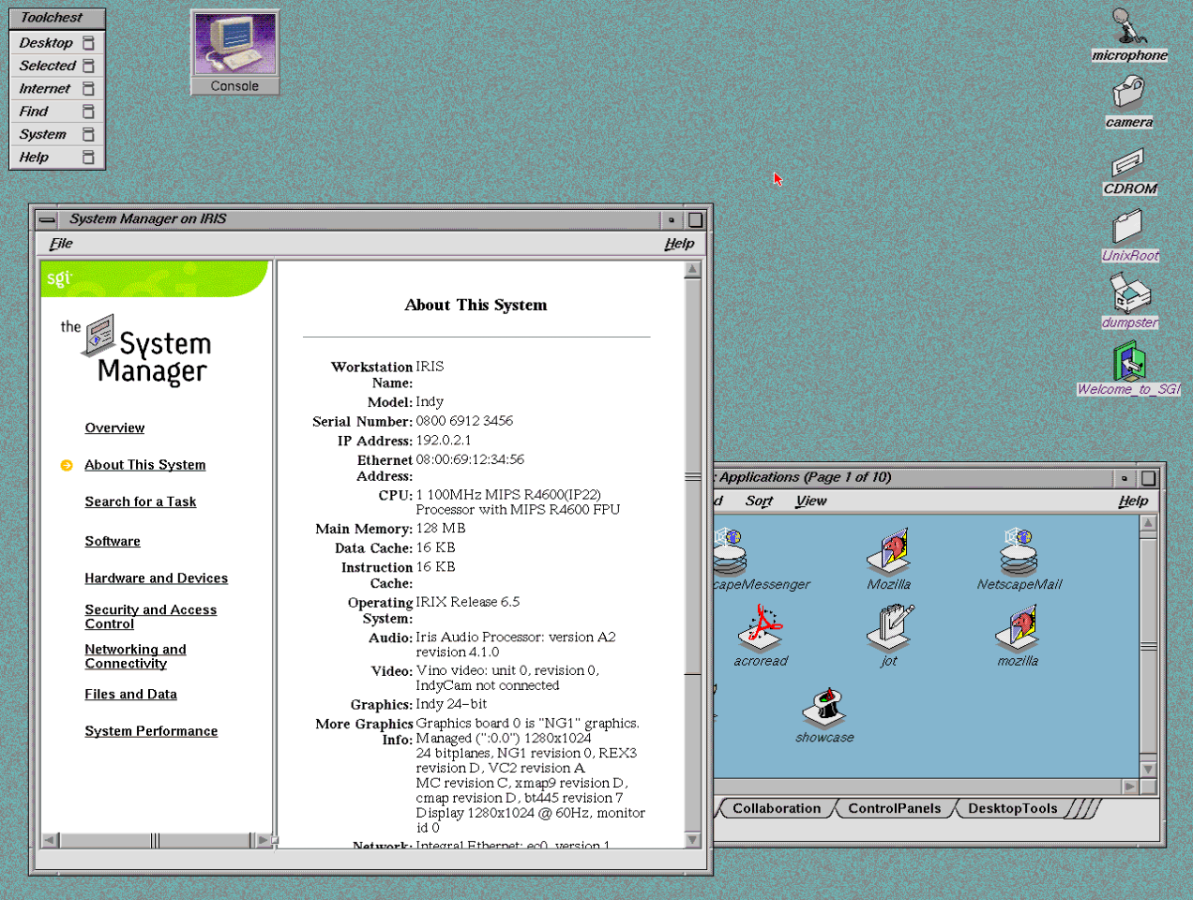Open the Overview link
This screenshot has width=1193, height=900.
point(115,428)
